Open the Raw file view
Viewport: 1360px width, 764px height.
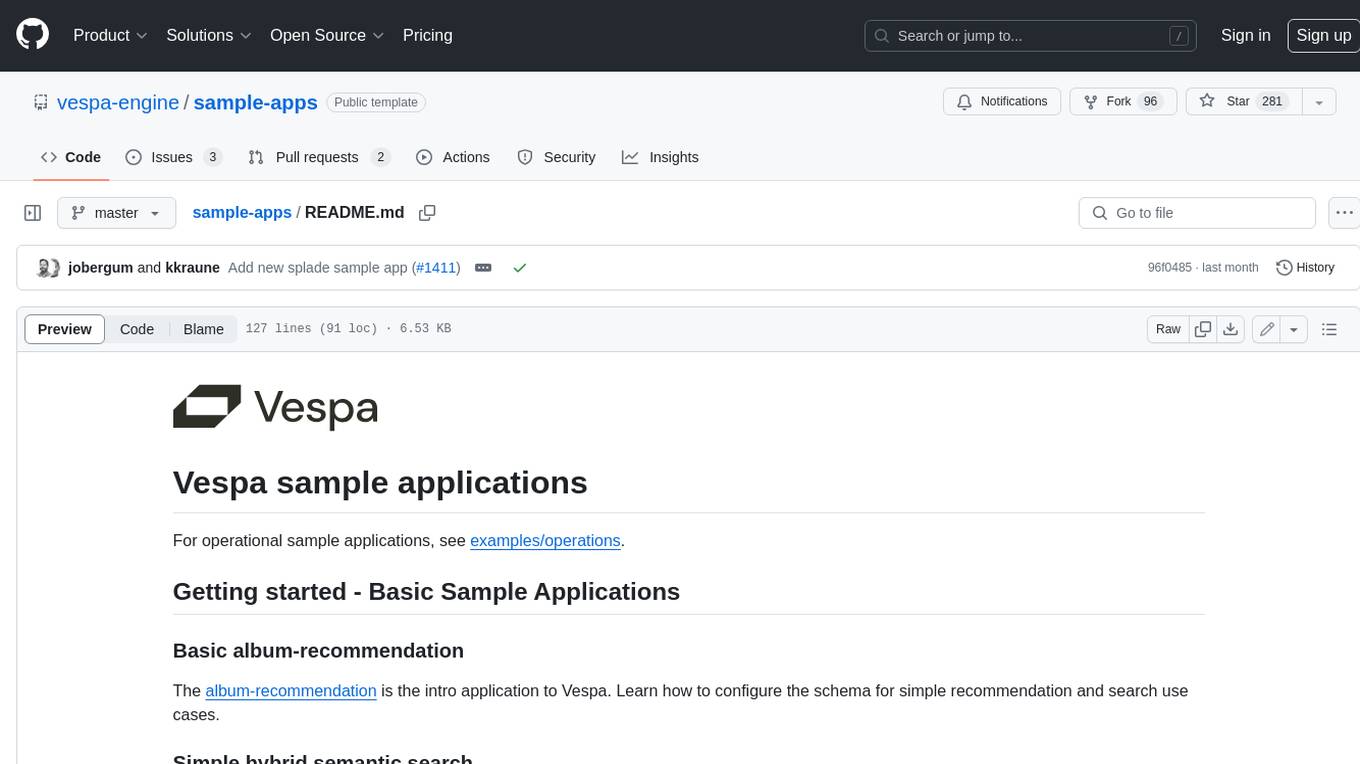pos(1168,329)
